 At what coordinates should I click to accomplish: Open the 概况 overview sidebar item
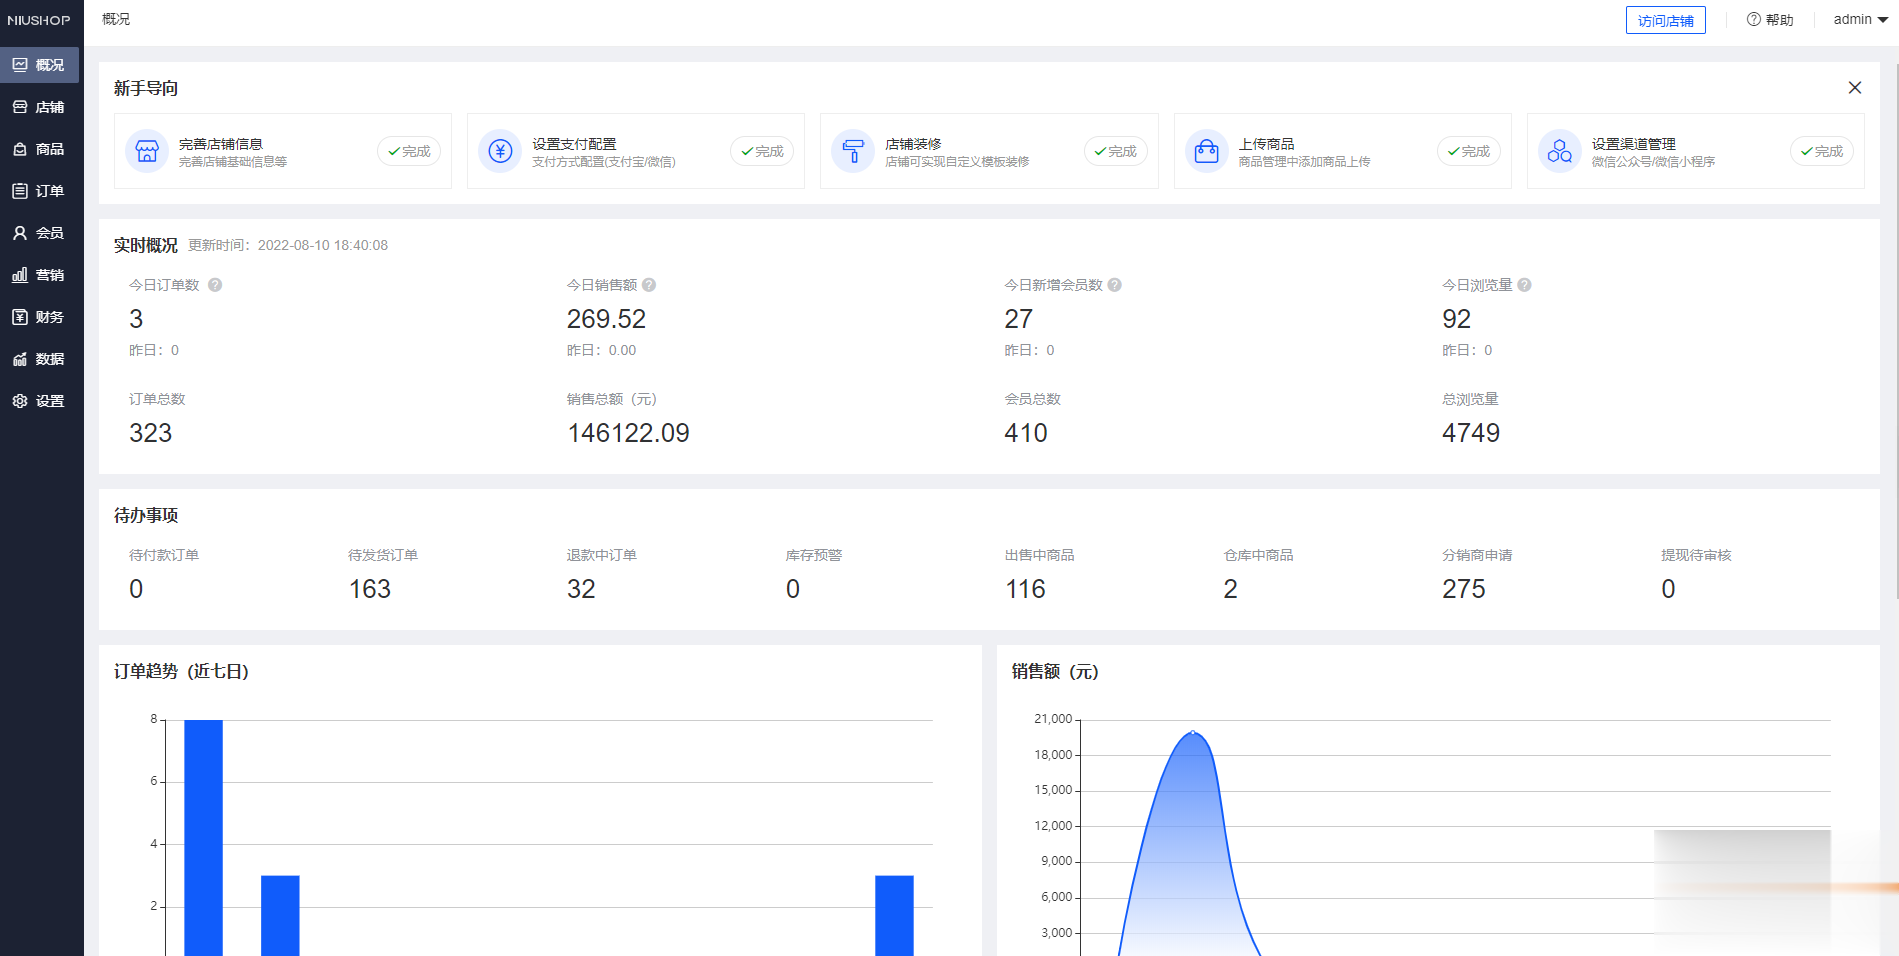click(x=40, y=65)
